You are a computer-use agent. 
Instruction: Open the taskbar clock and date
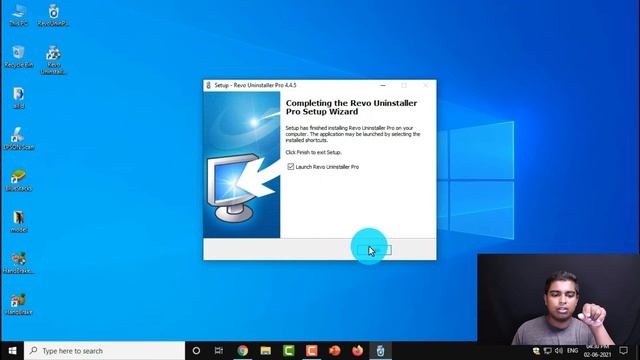coord(597,351)
